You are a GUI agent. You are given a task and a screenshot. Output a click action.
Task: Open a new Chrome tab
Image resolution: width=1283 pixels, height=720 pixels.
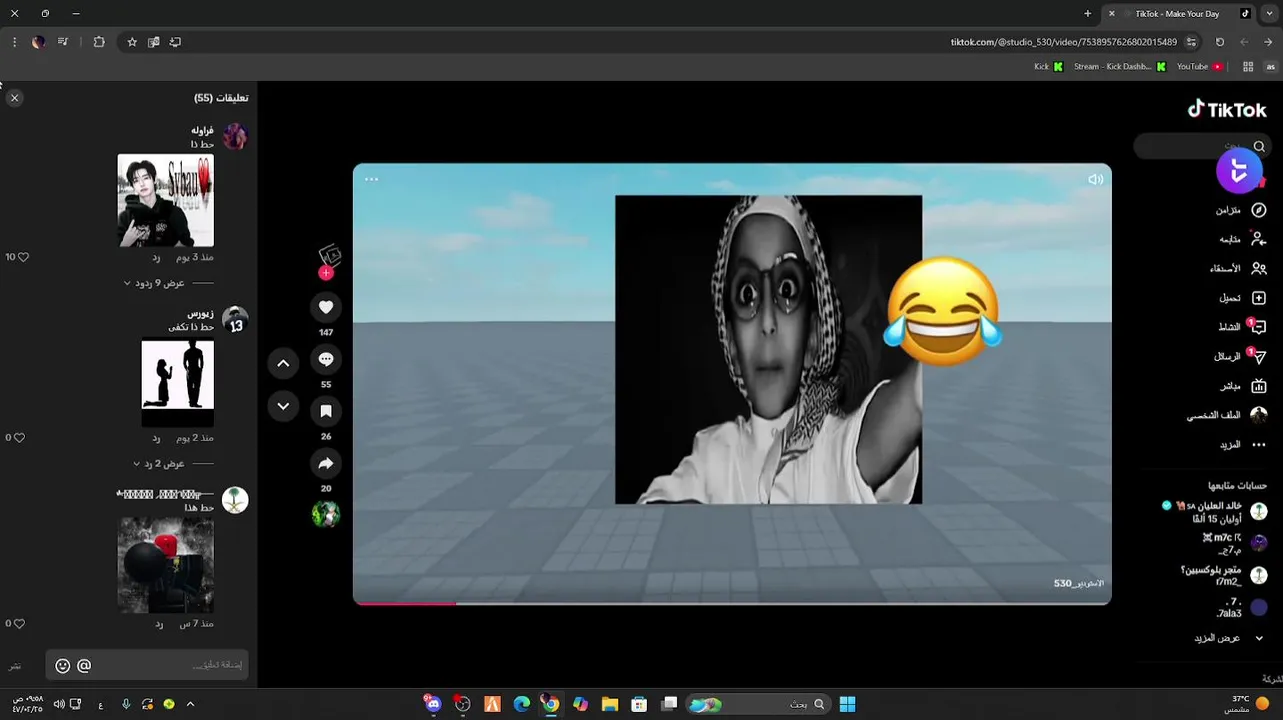pos(1088,13)
